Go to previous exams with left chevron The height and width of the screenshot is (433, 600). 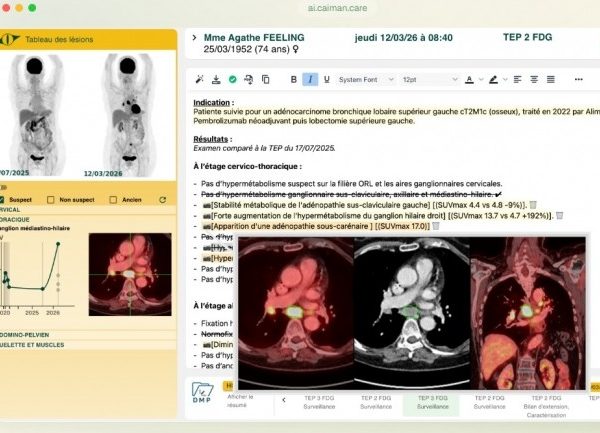[x=284, y=400]
